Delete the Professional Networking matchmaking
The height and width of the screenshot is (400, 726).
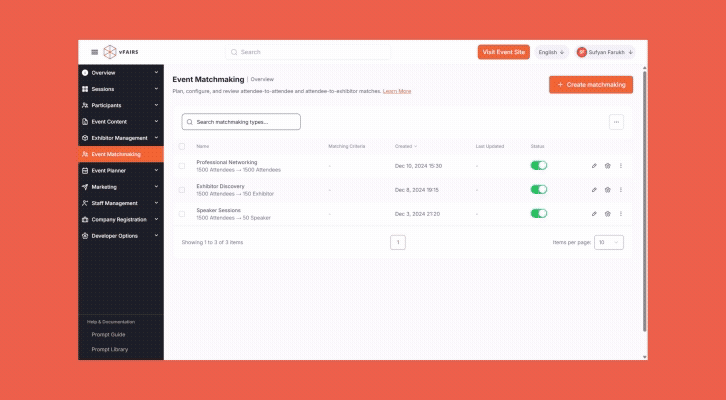(x=607, y=165)
